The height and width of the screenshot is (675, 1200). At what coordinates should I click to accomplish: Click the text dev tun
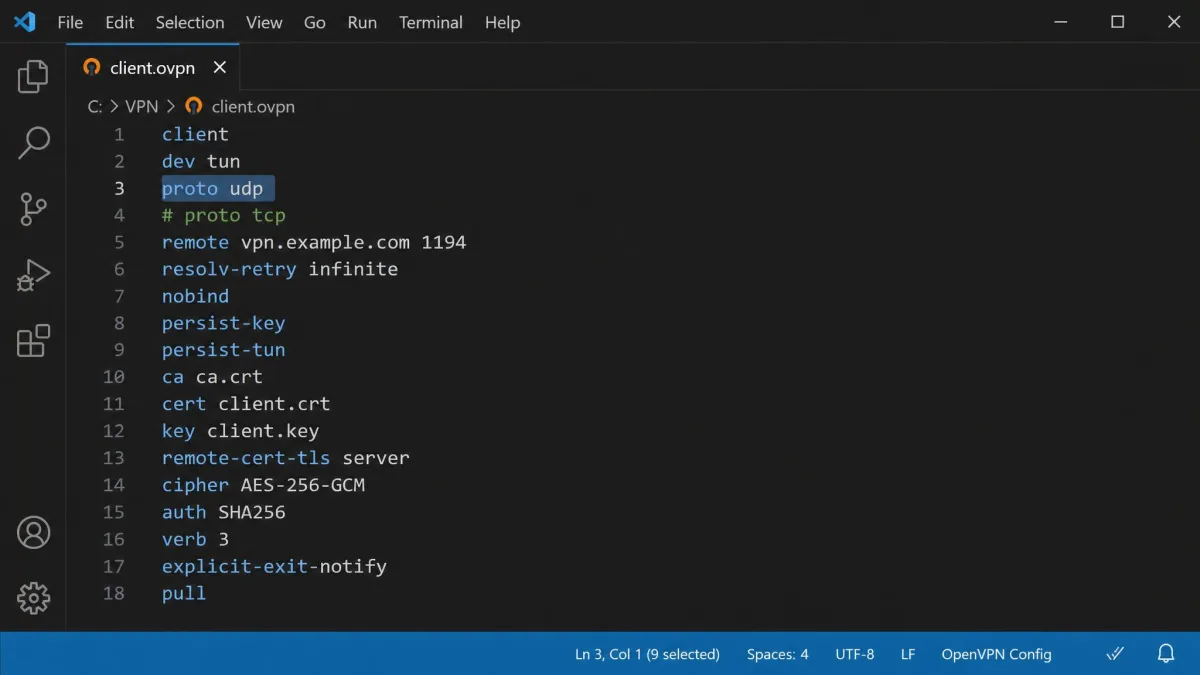click(x=201, y=161)
